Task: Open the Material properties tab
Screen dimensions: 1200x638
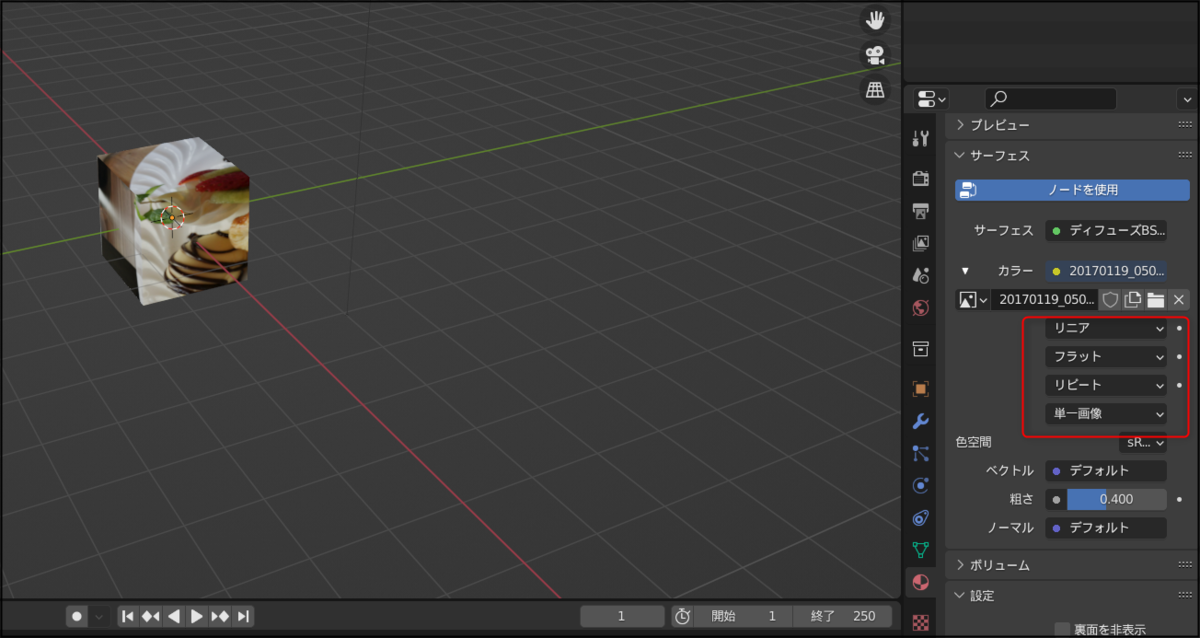Action: point(920,583)
